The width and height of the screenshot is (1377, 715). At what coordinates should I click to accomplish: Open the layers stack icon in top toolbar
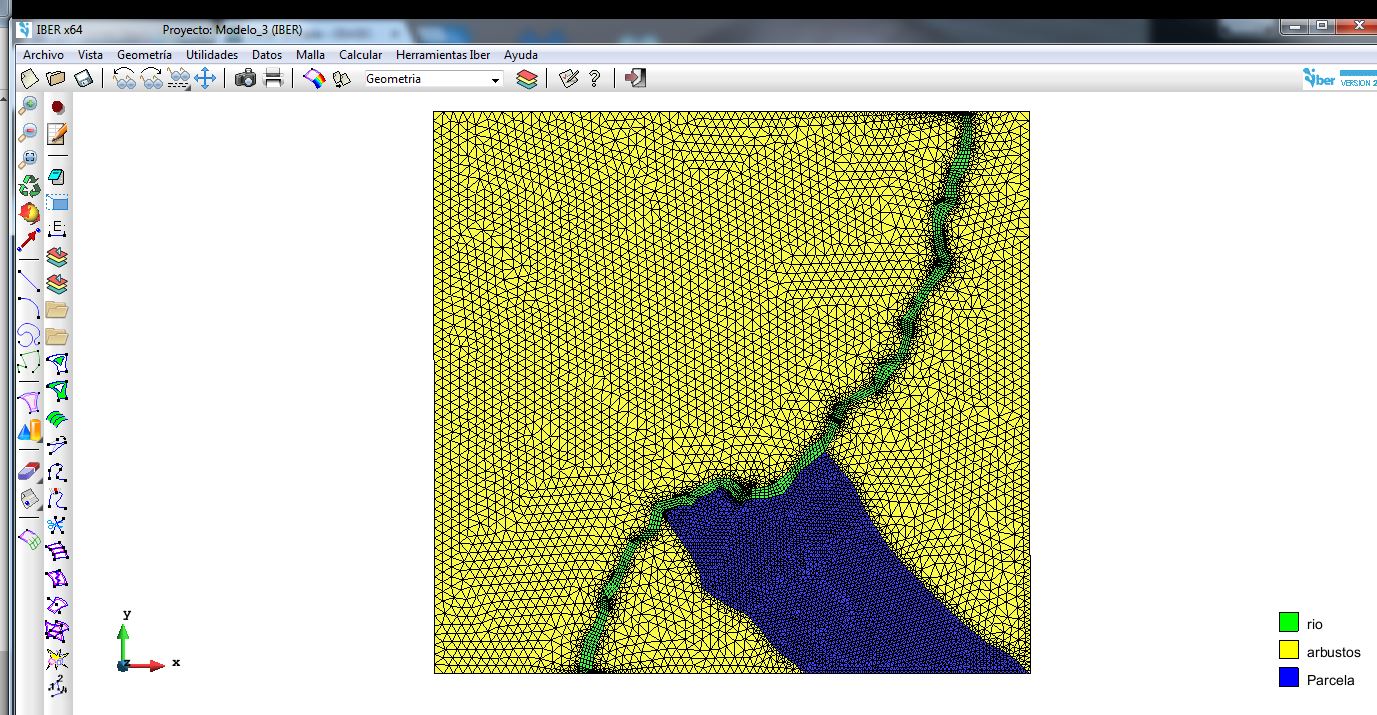[527, 79]
